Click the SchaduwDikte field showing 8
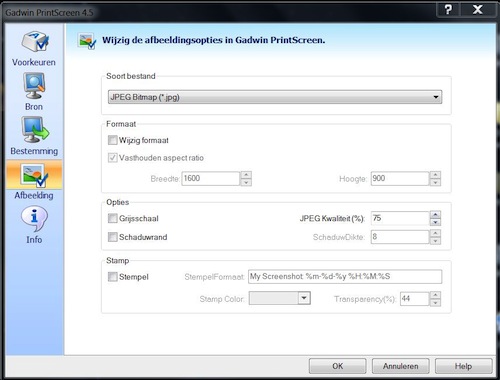500x380 pixels. click(400, 237)
